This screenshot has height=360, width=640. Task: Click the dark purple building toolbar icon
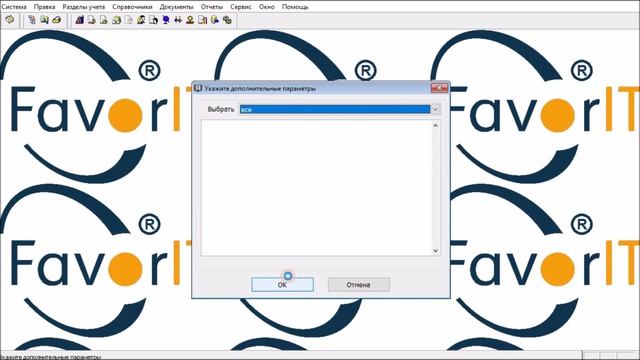pyautogui.click(x=80, y=20)
